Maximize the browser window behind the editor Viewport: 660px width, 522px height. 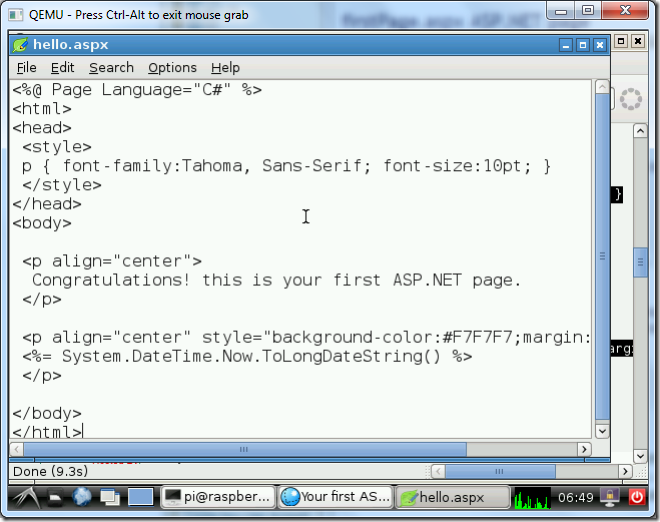tap(621, 41)
